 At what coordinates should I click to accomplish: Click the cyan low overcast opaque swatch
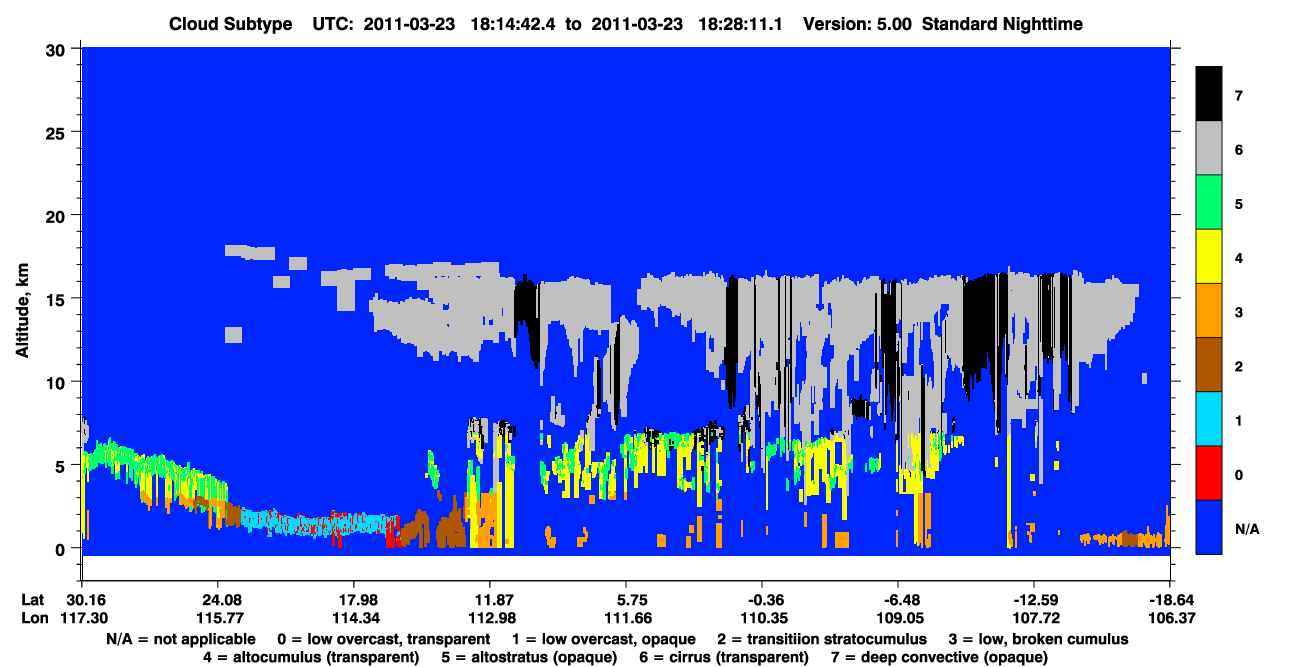(1209, 419)
